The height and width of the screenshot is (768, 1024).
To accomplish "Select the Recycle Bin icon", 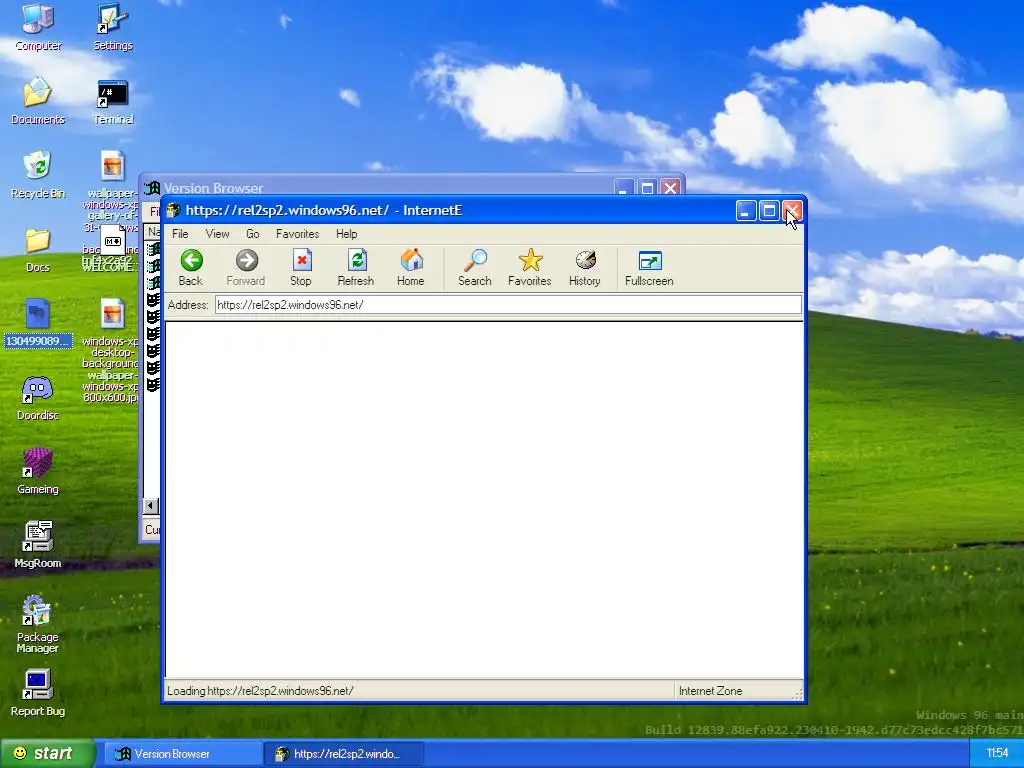I will coord(38,175).
